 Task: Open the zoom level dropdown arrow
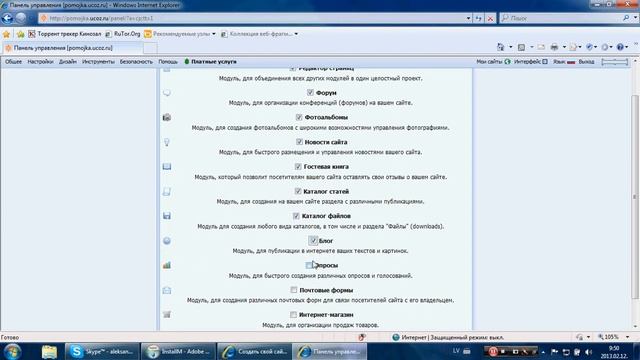pyautogui.click(x=627, y=337)
